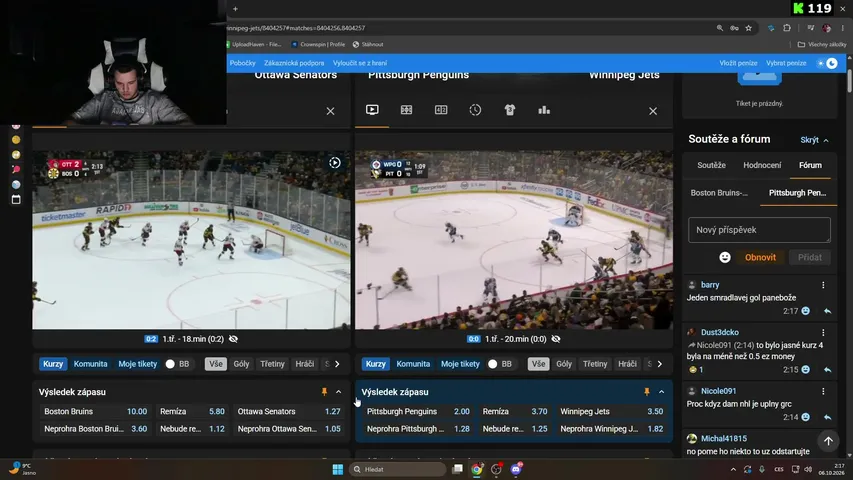Select Komunita tab under Pittsburgh match
Viewport: 853px width, 480px height.
click(413, 364)
